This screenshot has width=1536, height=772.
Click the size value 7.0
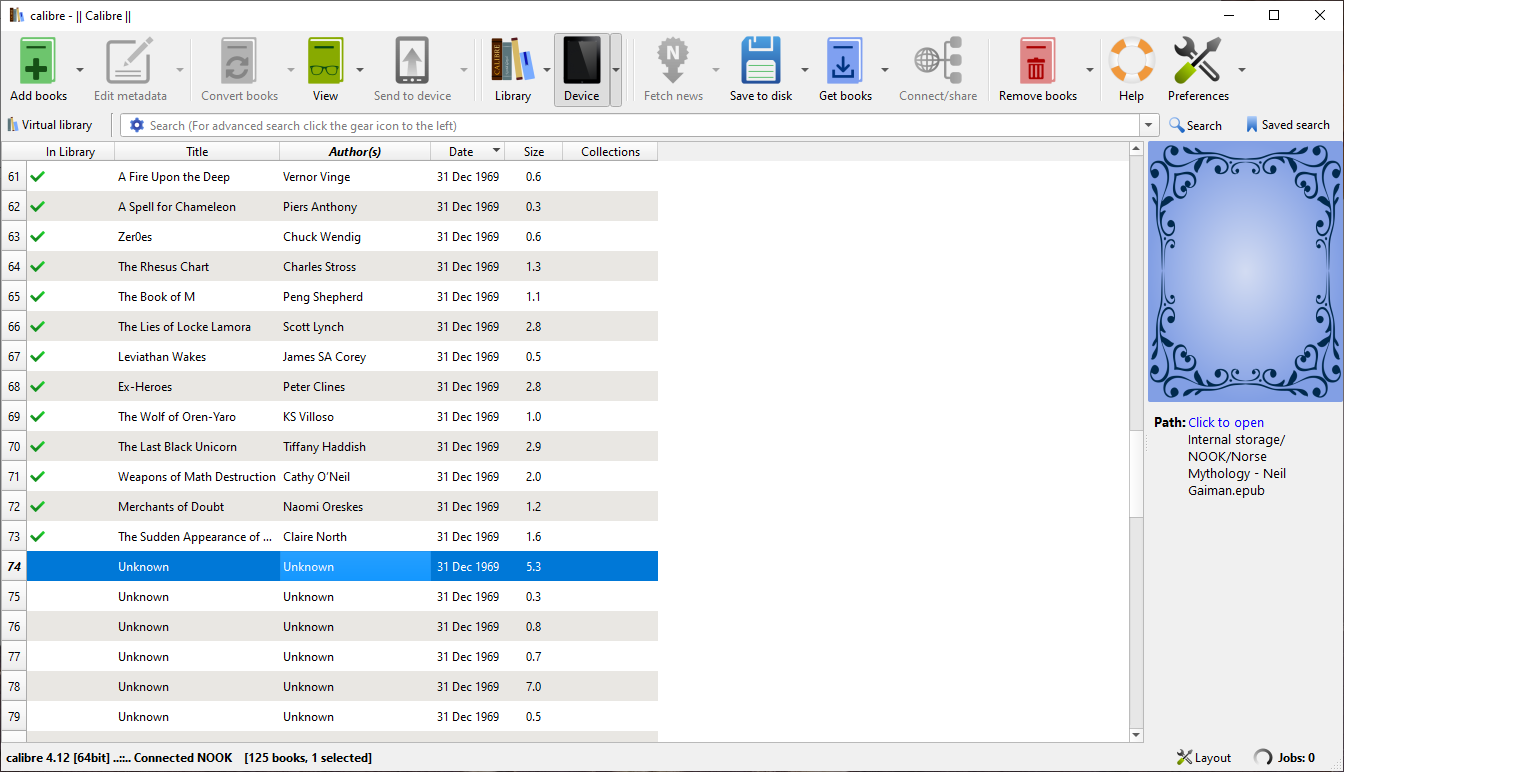[534, 687]
